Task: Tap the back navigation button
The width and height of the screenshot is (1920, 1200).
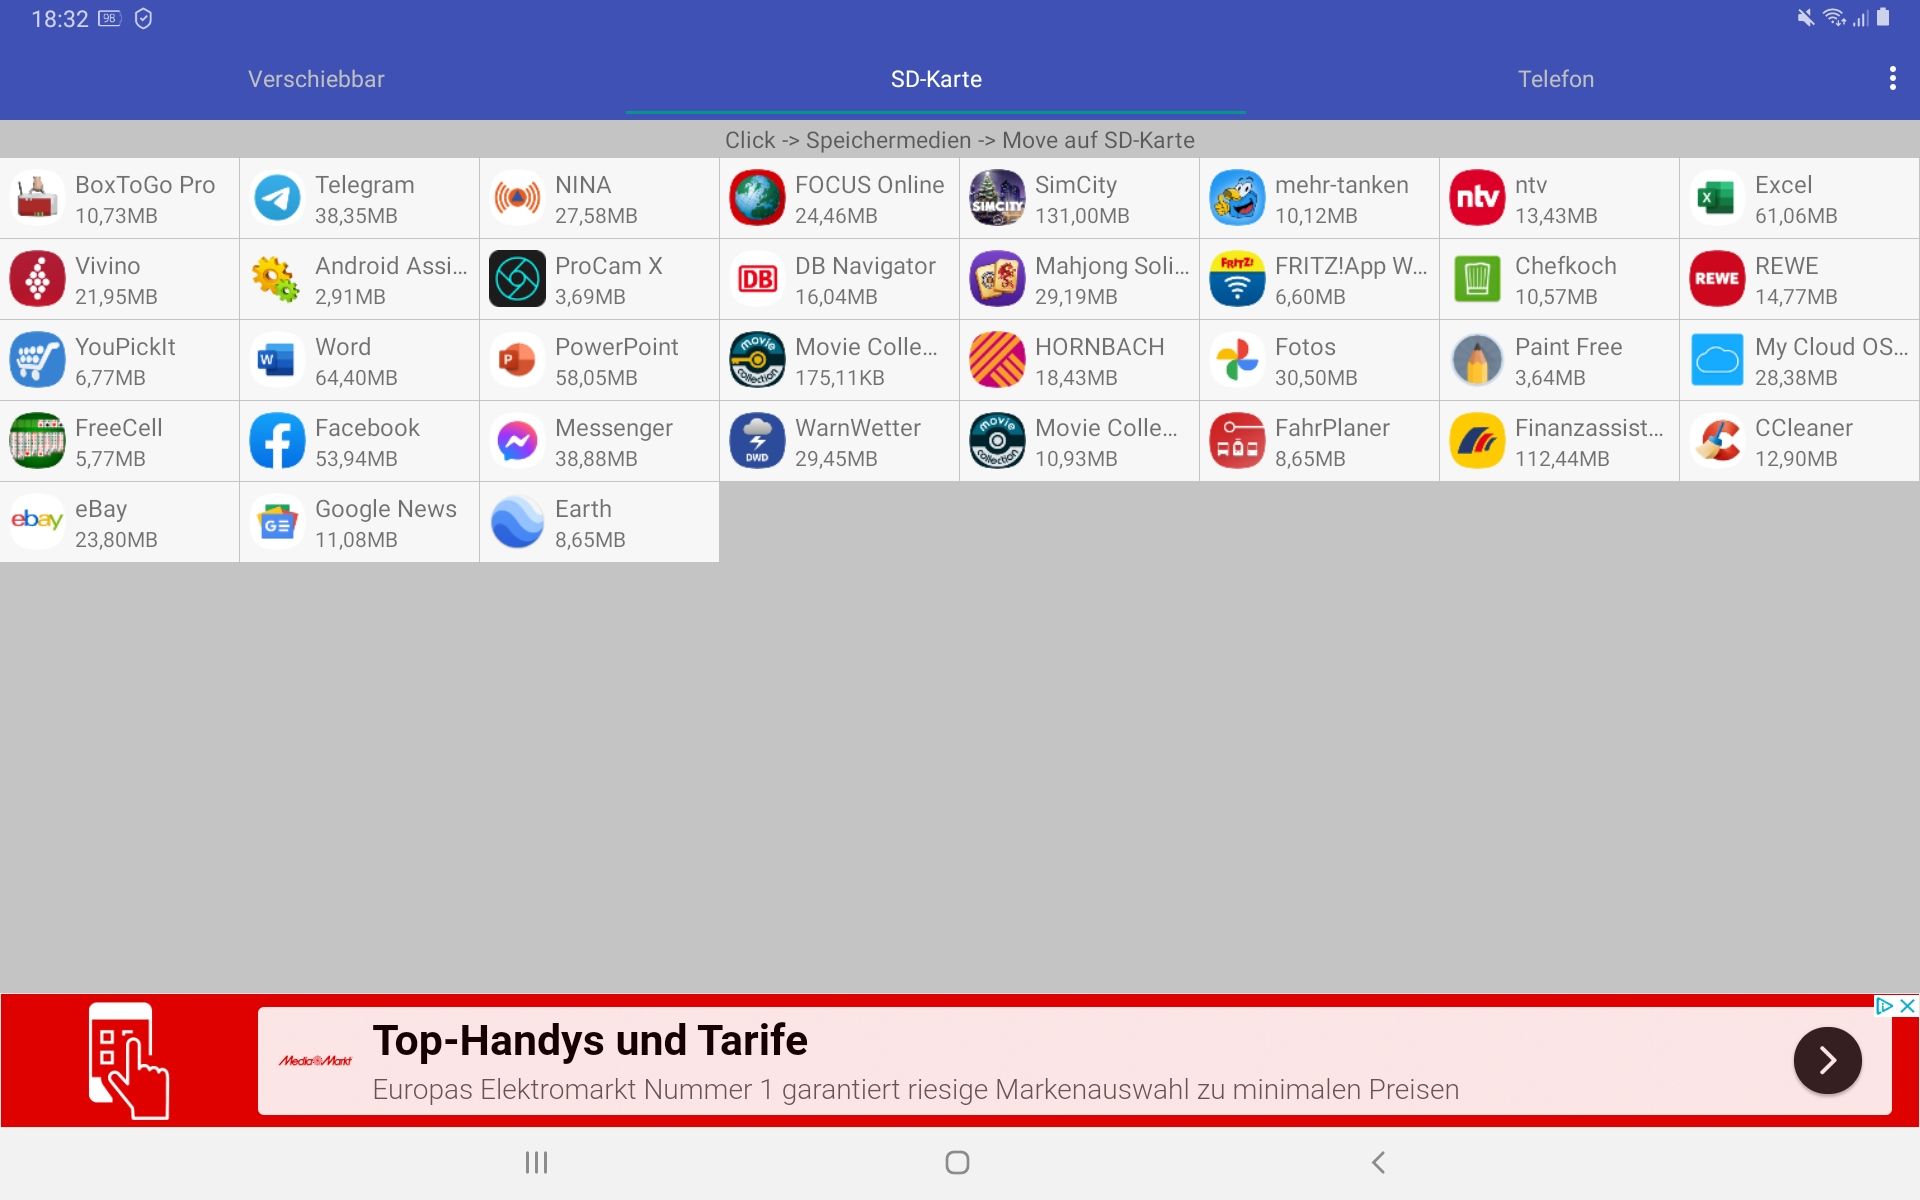Action: [1378, 1162]
